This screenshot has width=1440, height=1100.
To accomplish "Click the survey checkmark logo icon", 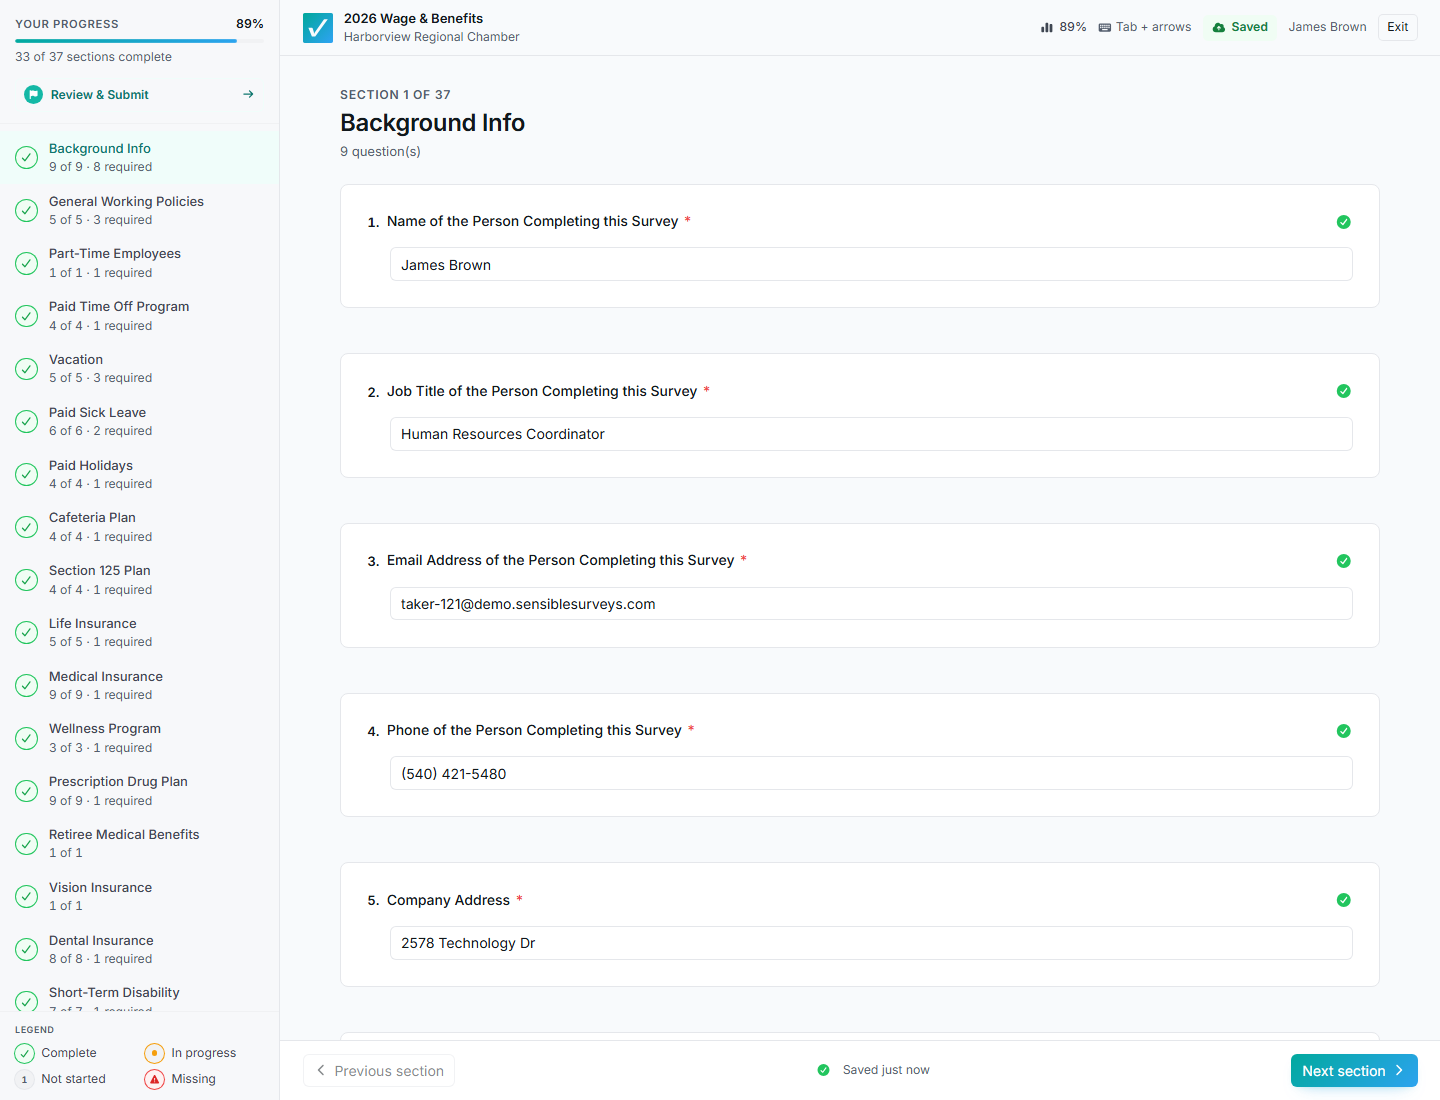I will point(318,28).
